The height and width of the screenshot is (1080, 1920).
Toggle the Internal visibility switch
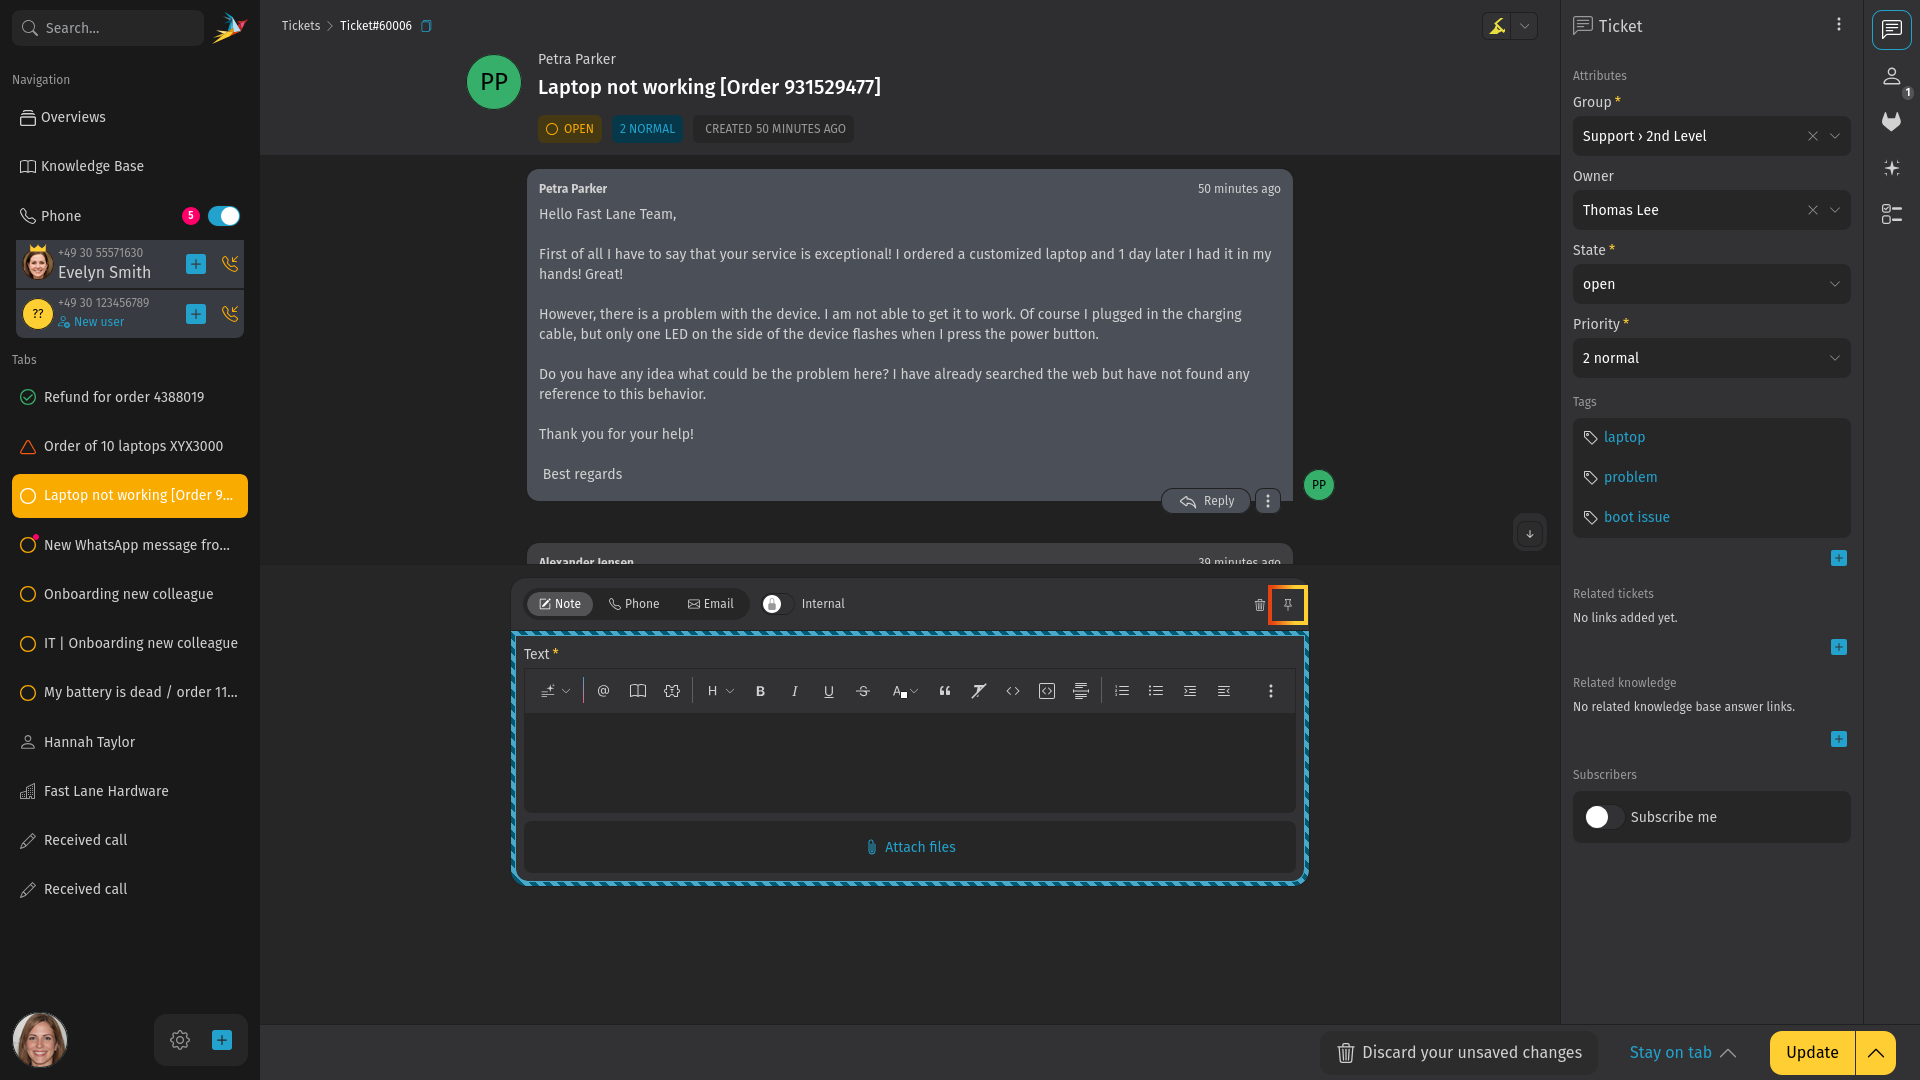(777, 604)
